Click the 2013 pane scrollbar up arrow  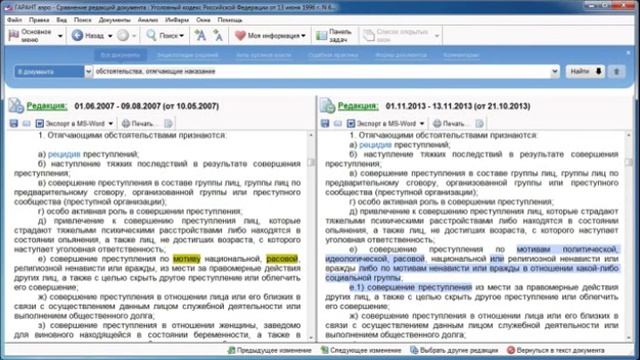[x=629, y=135]
